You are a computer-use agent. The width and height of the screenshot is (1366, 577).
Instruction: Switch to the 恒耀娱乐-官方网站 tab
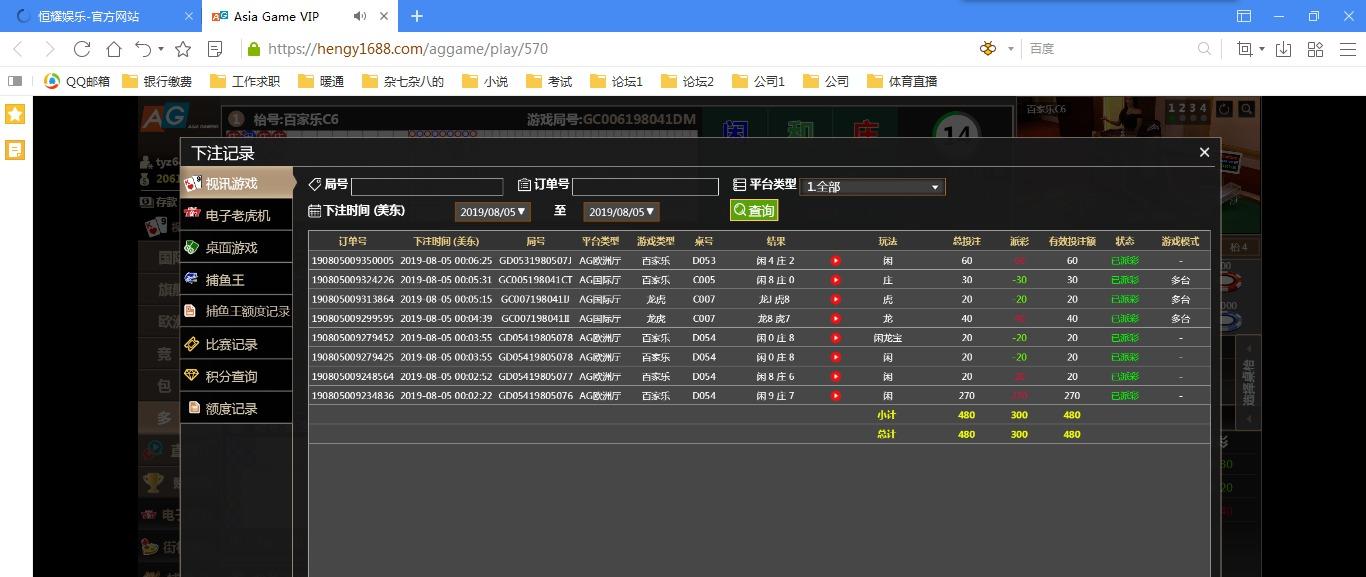100,16
